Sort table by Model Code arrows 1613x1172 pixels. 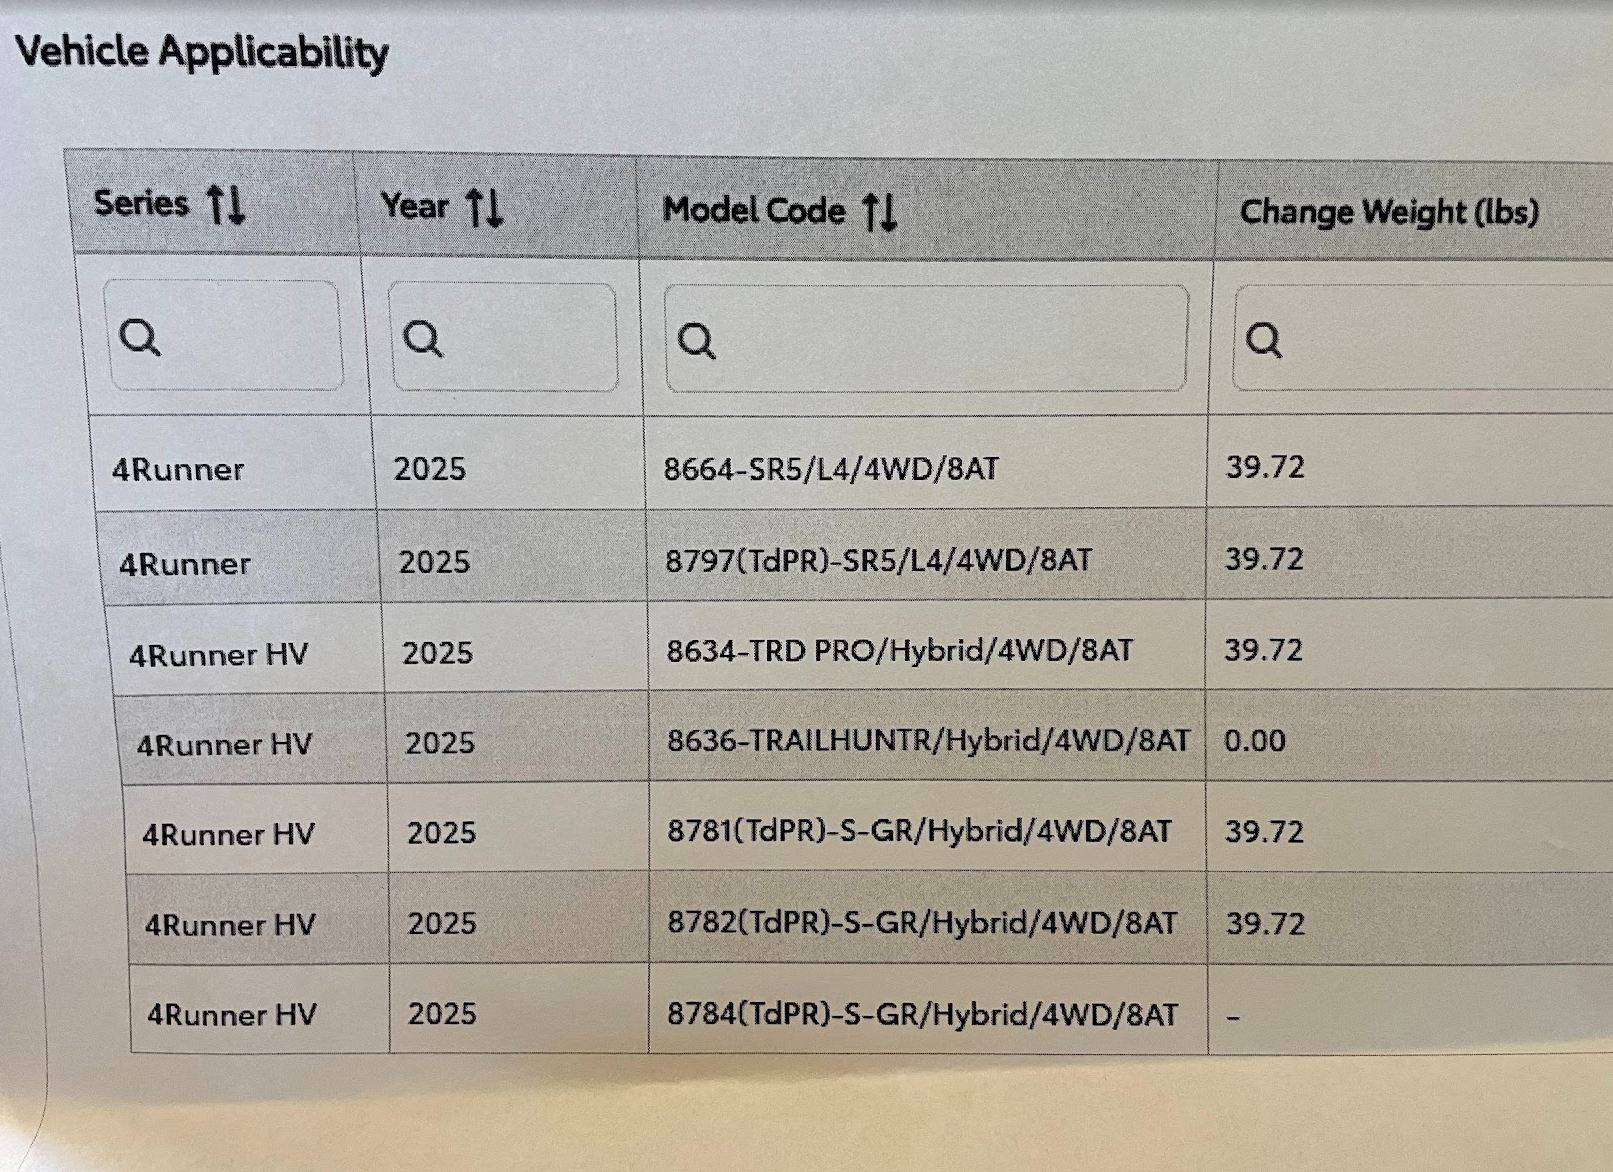[x=880, y=211]
